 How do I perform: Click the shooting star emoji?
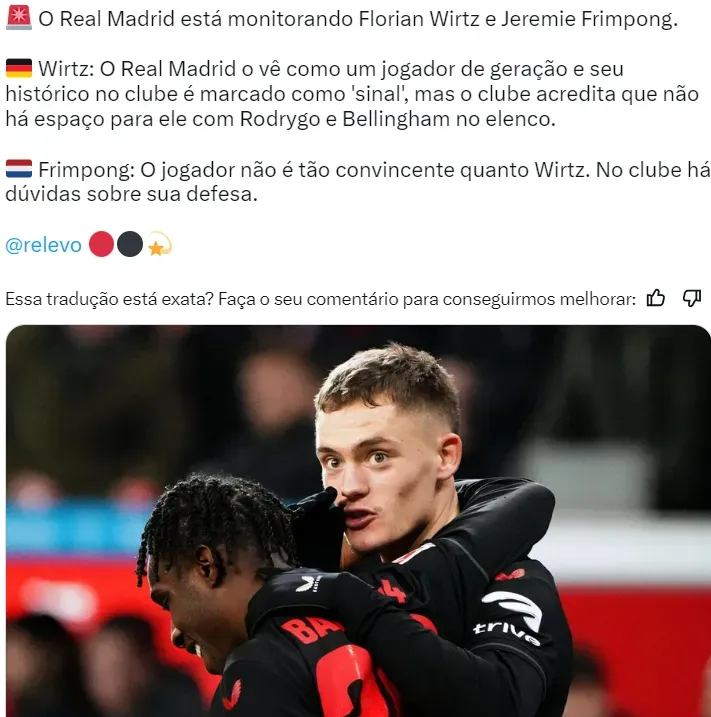(x=159, y=244)
